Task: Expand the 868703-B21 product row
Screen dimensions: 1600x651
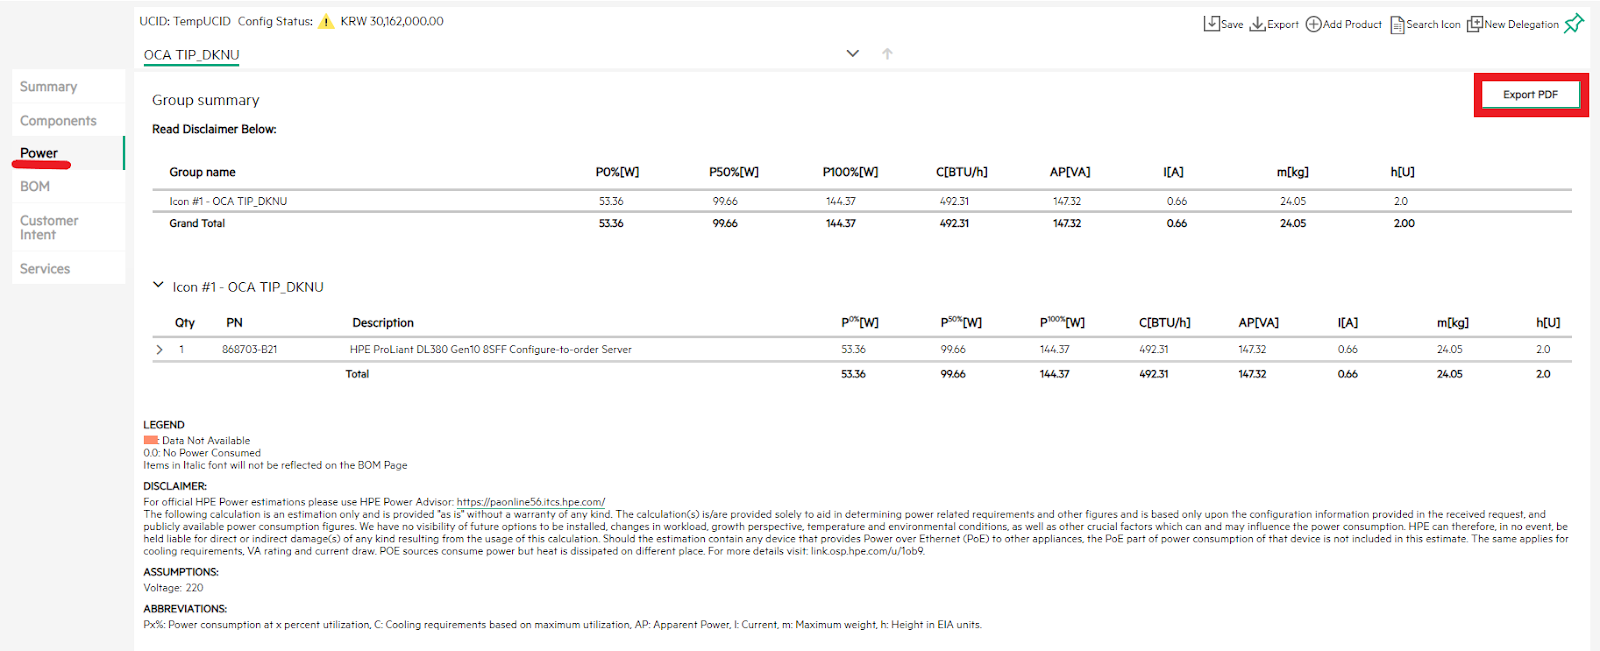Action: click(159, 350)
